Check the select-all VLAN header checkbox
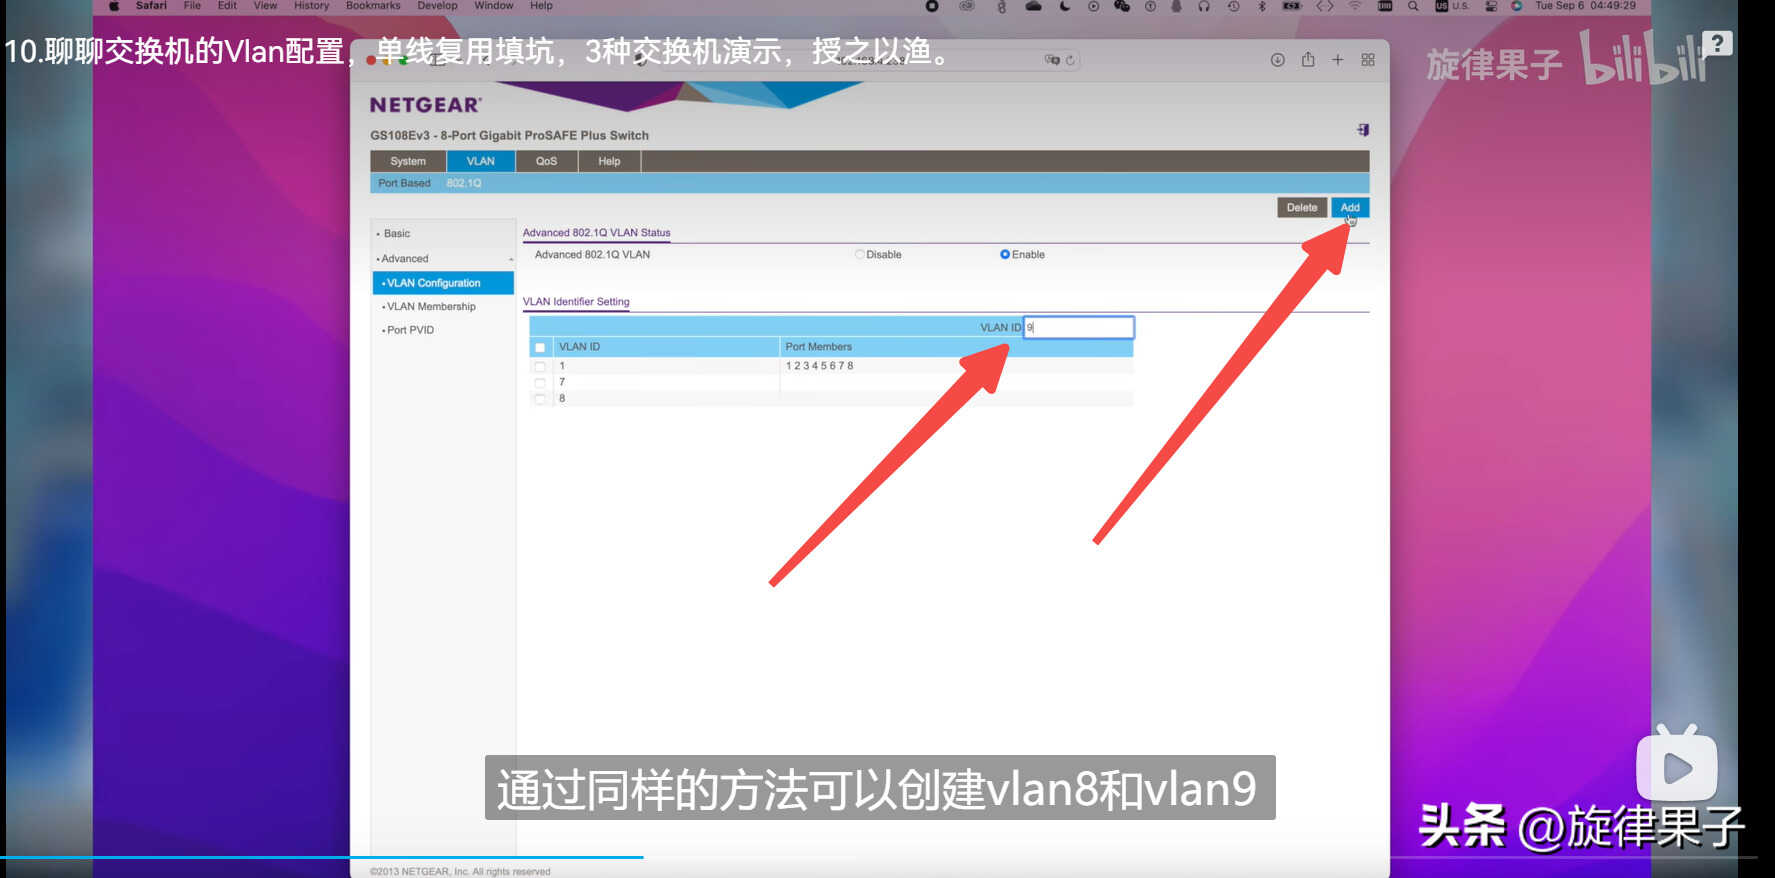The image size is (1775, 878). pos(540,348)
